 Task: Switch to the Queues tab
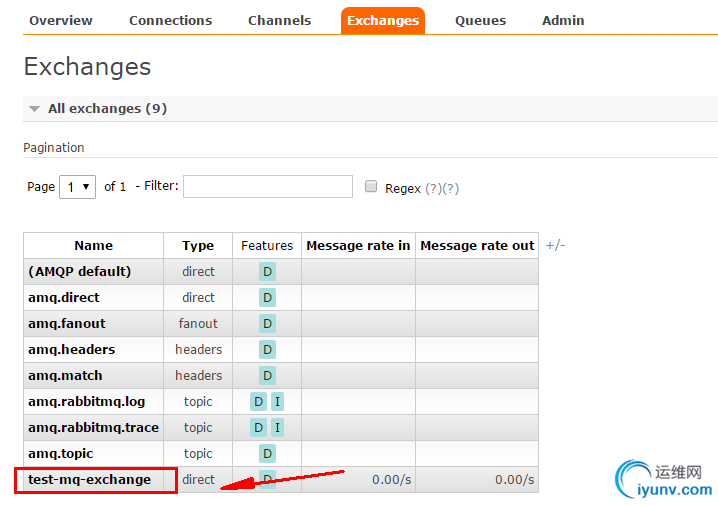(x=480, y=20)
